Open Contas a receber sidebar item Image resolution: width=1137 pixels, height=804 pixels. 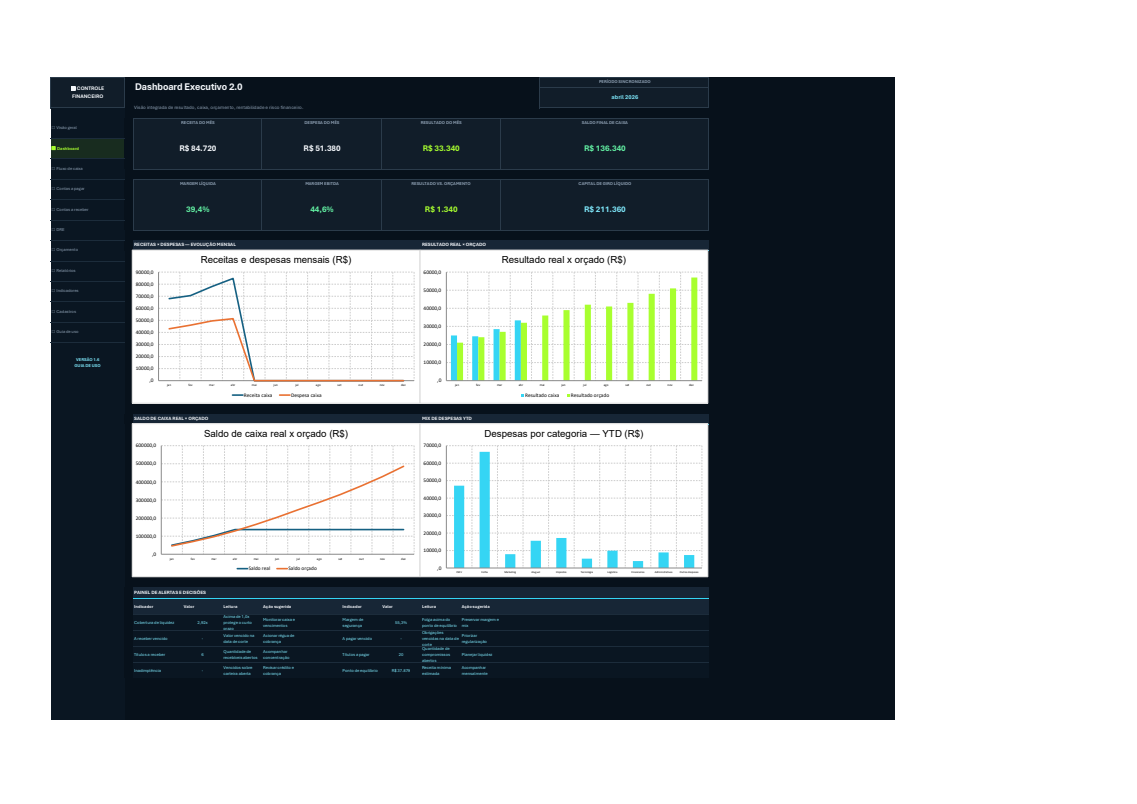tap(87, 210)
